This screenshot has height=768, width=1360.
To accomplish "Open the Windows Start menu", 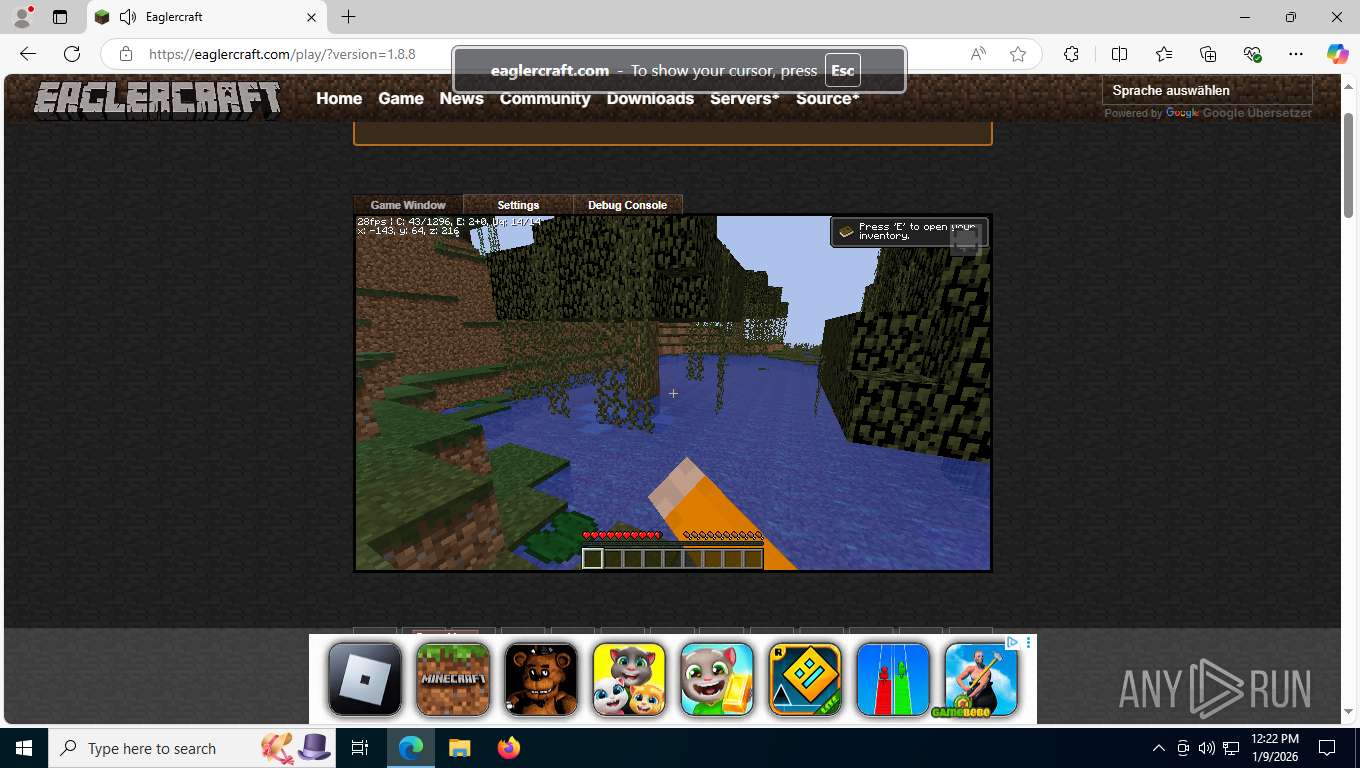I will (x=24, y=748).
